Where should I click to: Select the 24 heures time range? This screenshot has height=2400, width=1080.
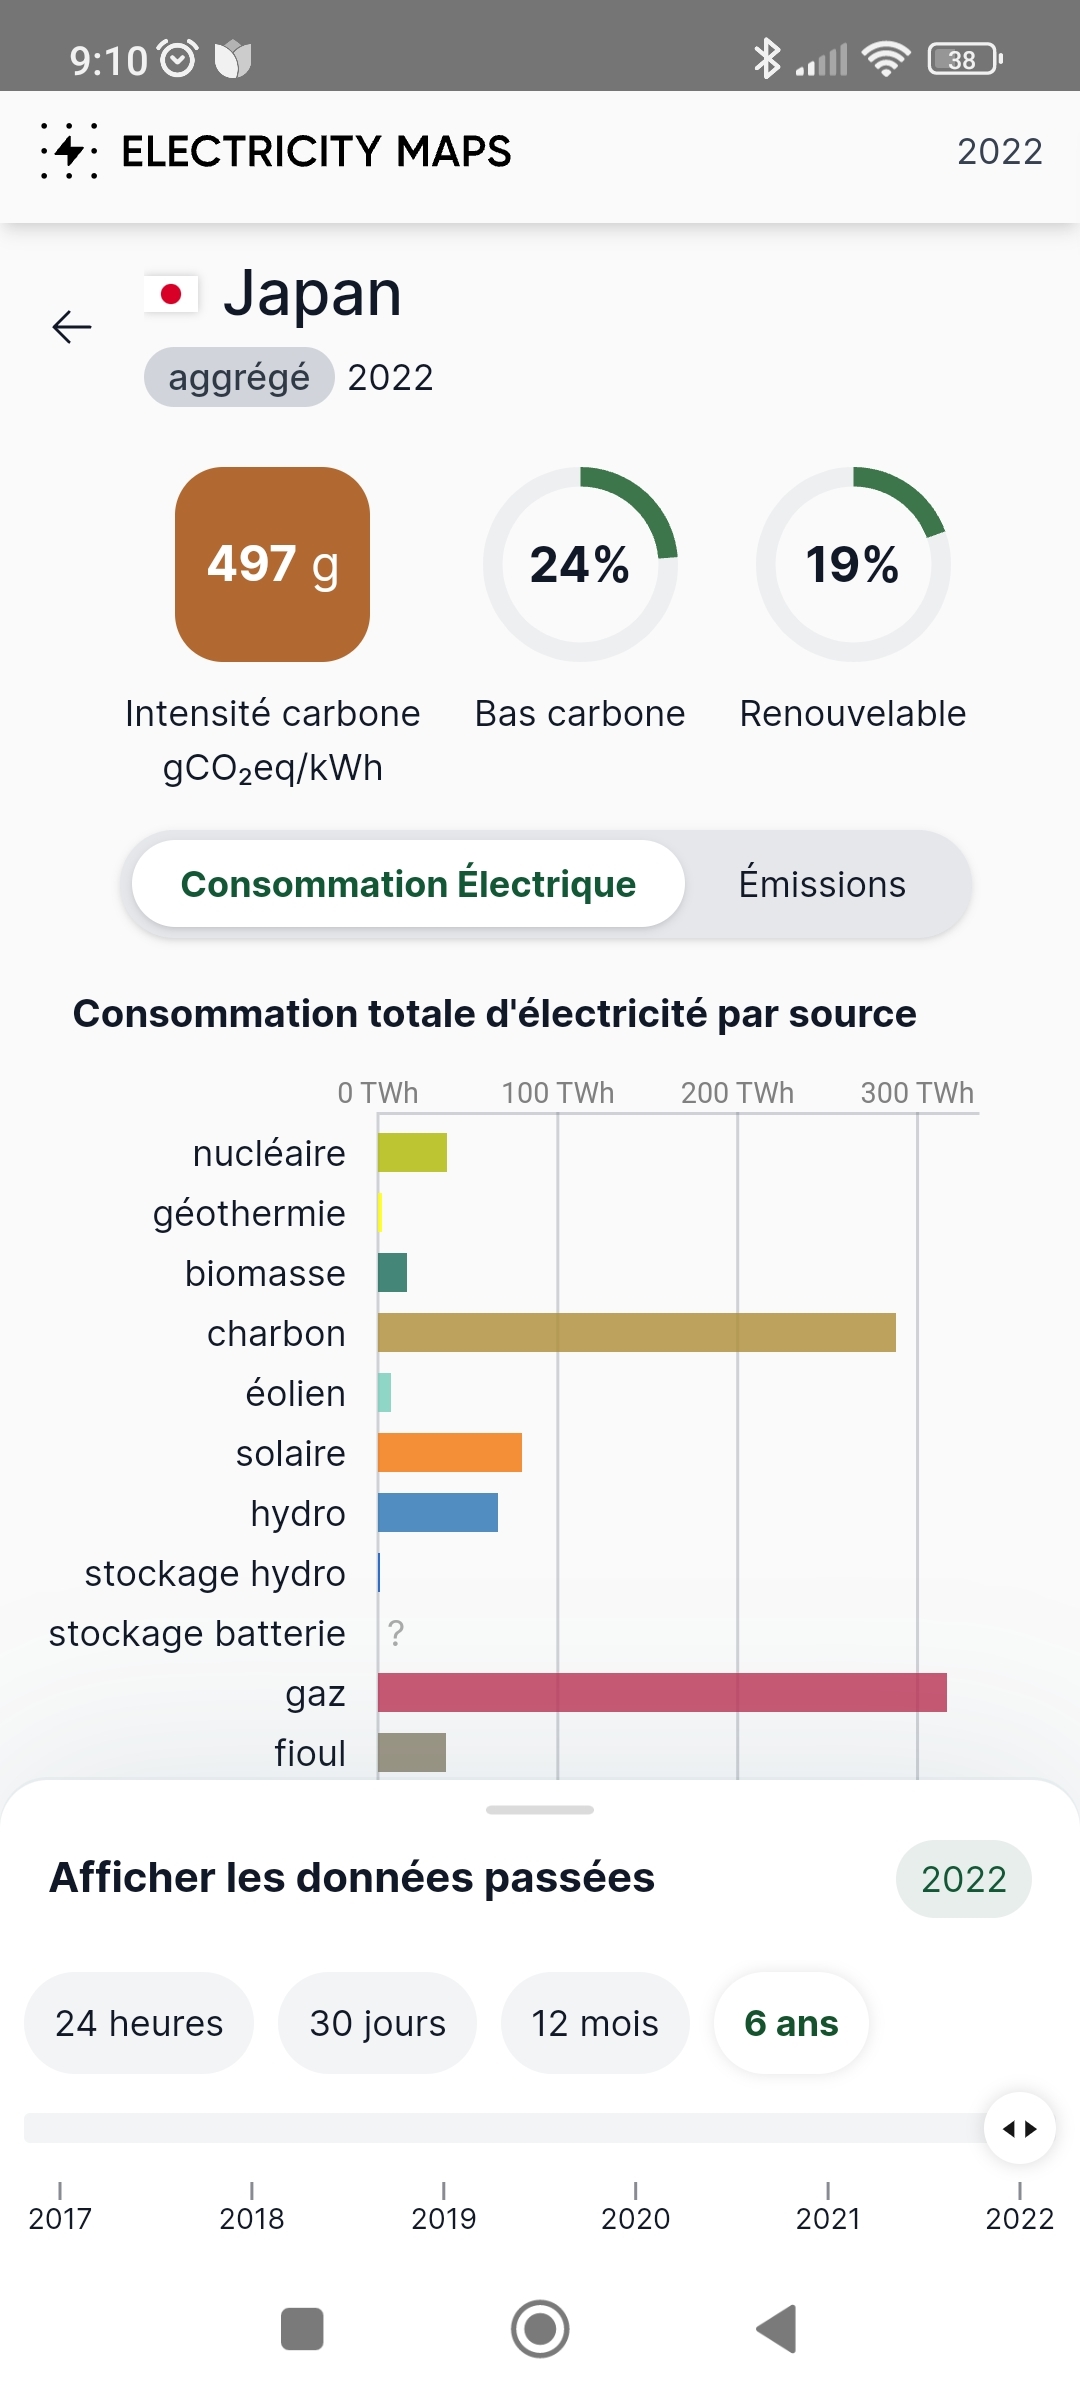139,2023
